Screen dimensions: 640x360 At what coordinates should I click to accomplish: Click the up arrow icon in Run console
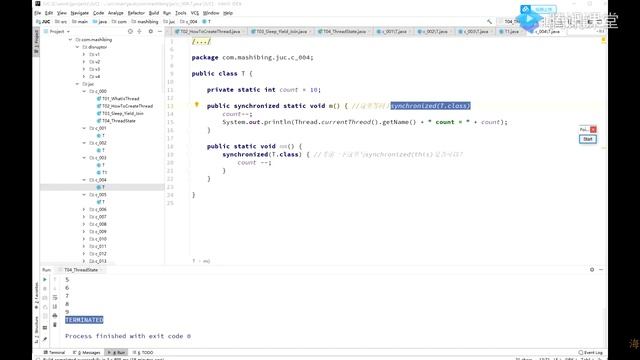pyautogui.click(x=55, y=280)
